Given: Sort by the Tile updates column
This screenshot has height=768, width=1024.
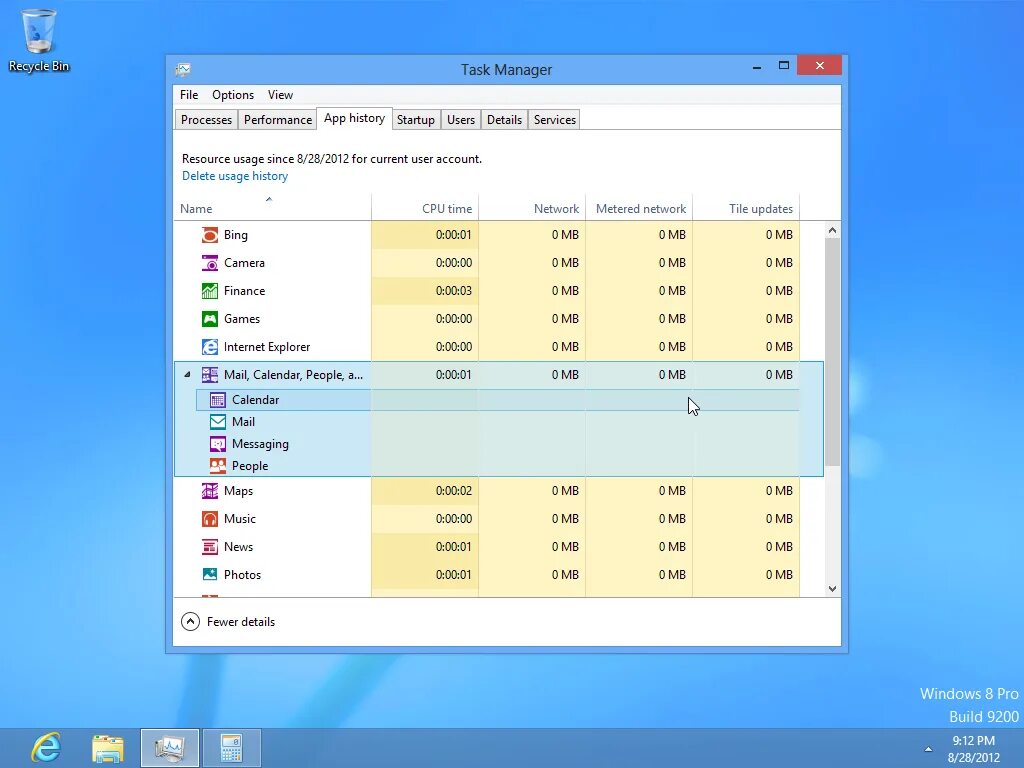Looking at the screenshot, I should coord(746,208).
